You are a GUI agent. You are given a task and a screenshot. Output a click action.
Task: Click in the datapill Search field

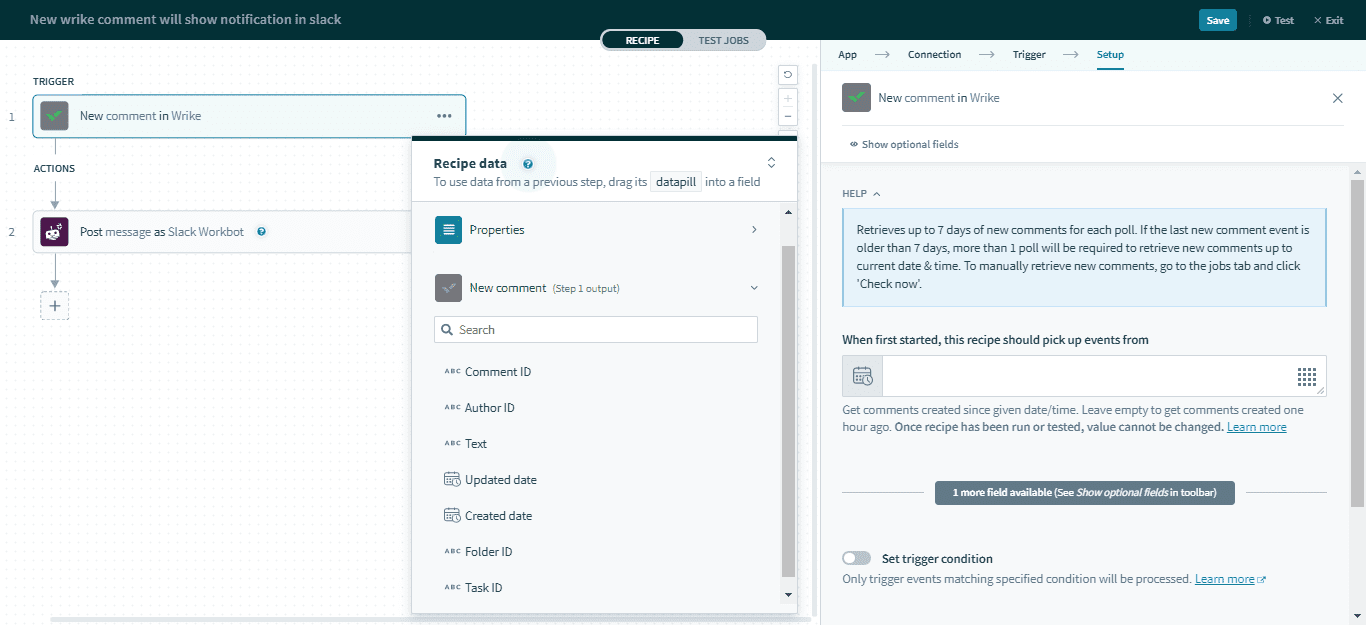pyautogui.click(x=596, y=330)
